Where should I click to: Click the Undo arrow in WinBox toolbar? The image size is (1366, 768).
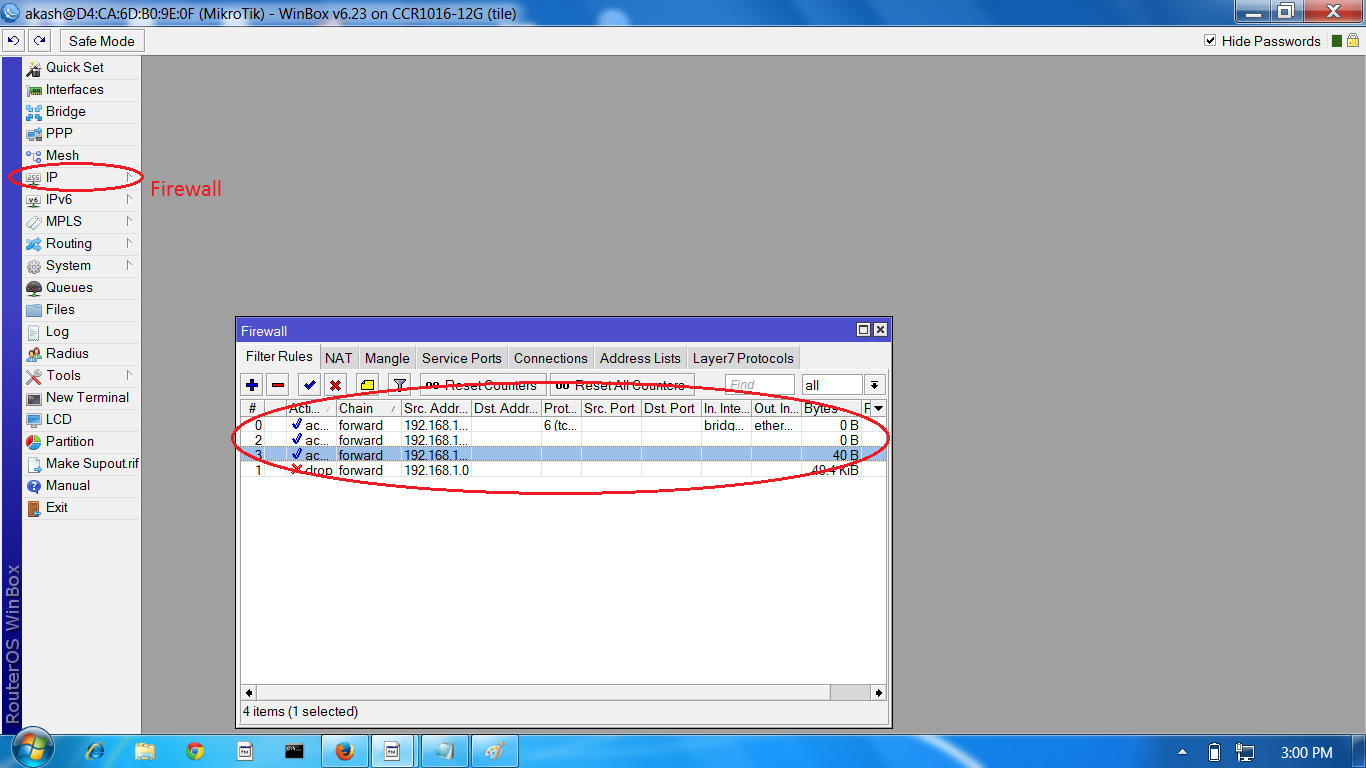pyautogui.click(x=13, y=41)
